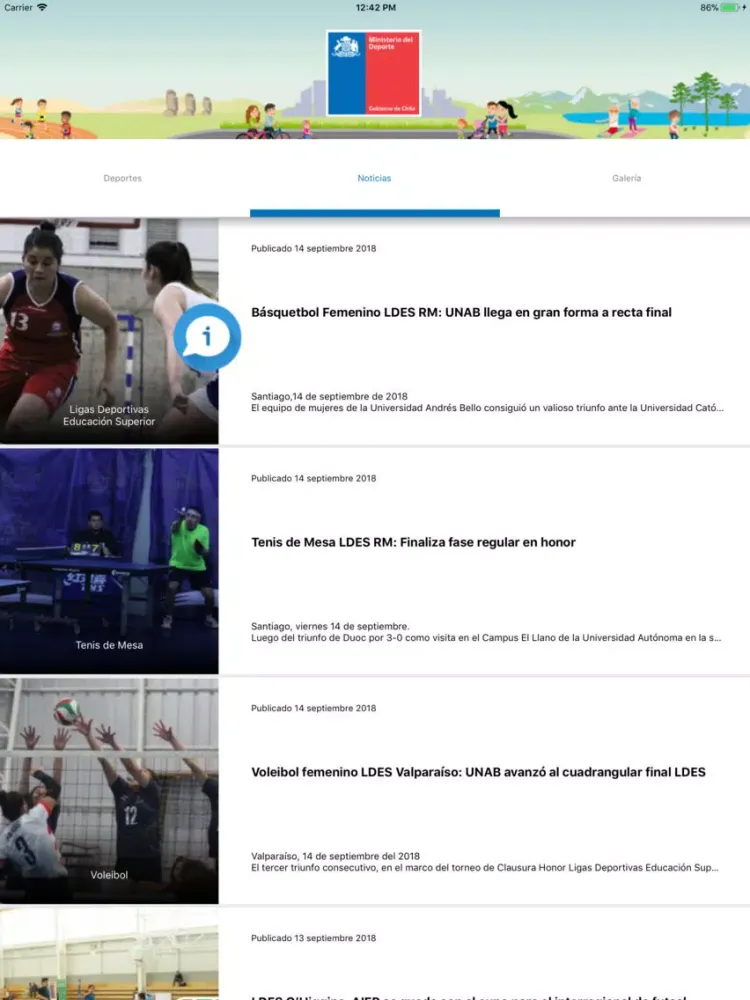Image resolution: width=750 pixels, height=1000 pixels.
Task: Check the Wi-Fi status icon
Action: [42, 7]
